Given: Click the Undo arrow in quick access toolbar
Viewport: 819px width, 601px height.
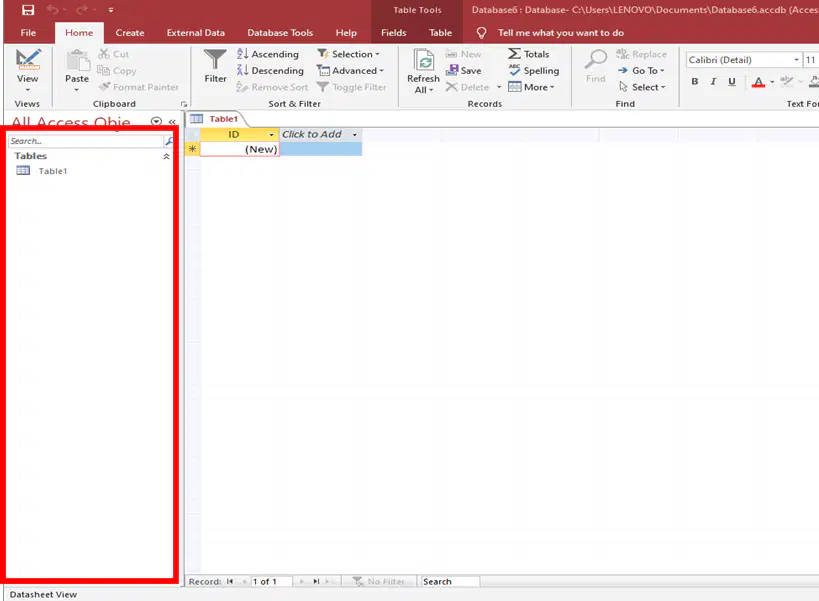Looking at the screenshot, I should coord(52,9).
